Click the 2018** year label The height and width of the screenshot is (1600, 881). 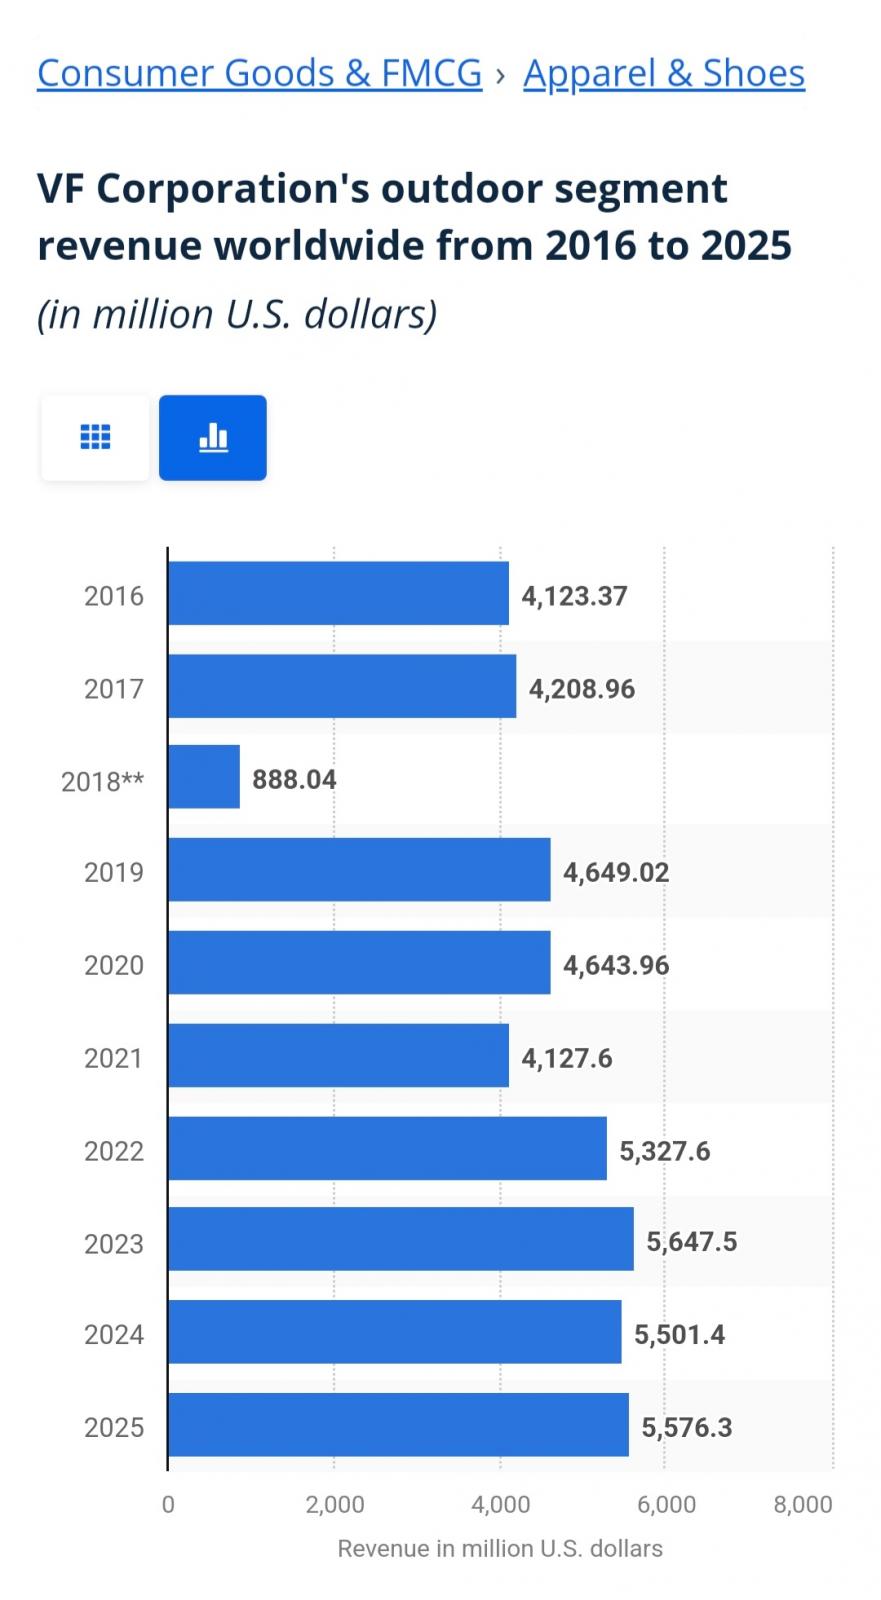tap(103, 781)
